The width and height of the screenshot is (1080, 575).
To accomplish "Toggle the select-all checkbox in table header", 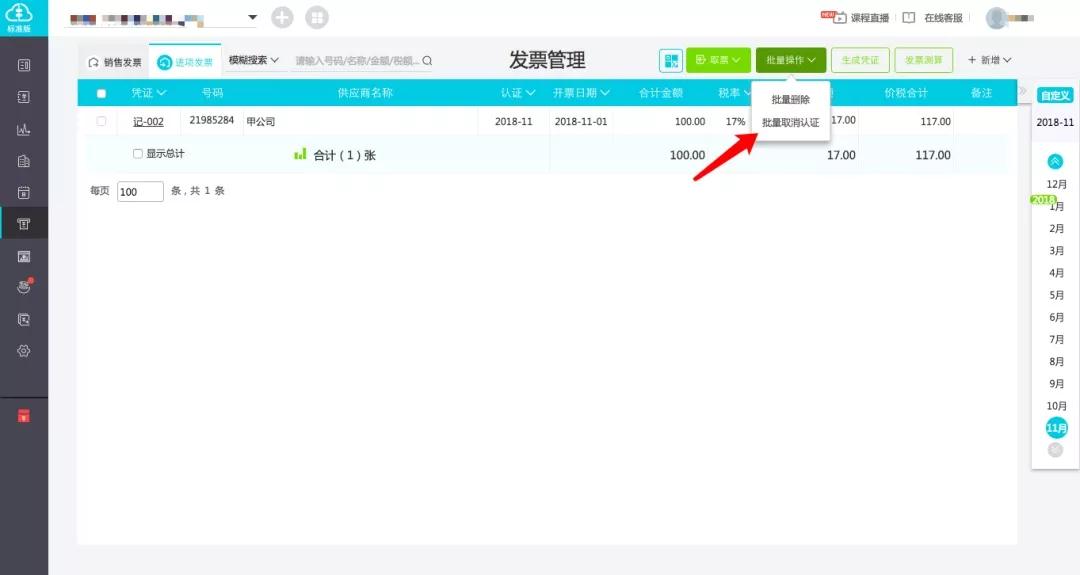I will [x=101, y=93].
